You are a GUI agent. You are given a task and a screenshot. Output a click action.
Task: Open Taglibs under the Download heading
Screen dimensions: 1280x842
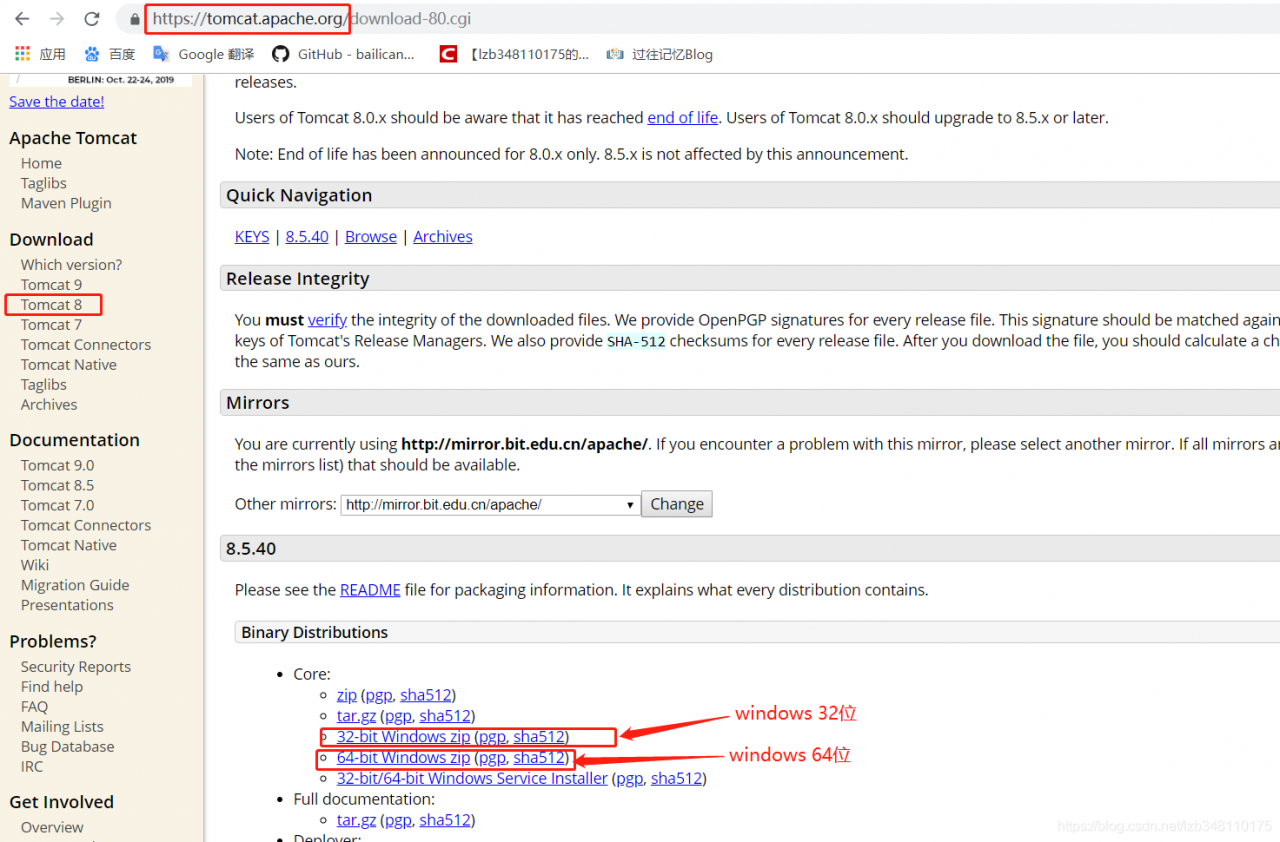pyautogui.click(x=44, y=384)
